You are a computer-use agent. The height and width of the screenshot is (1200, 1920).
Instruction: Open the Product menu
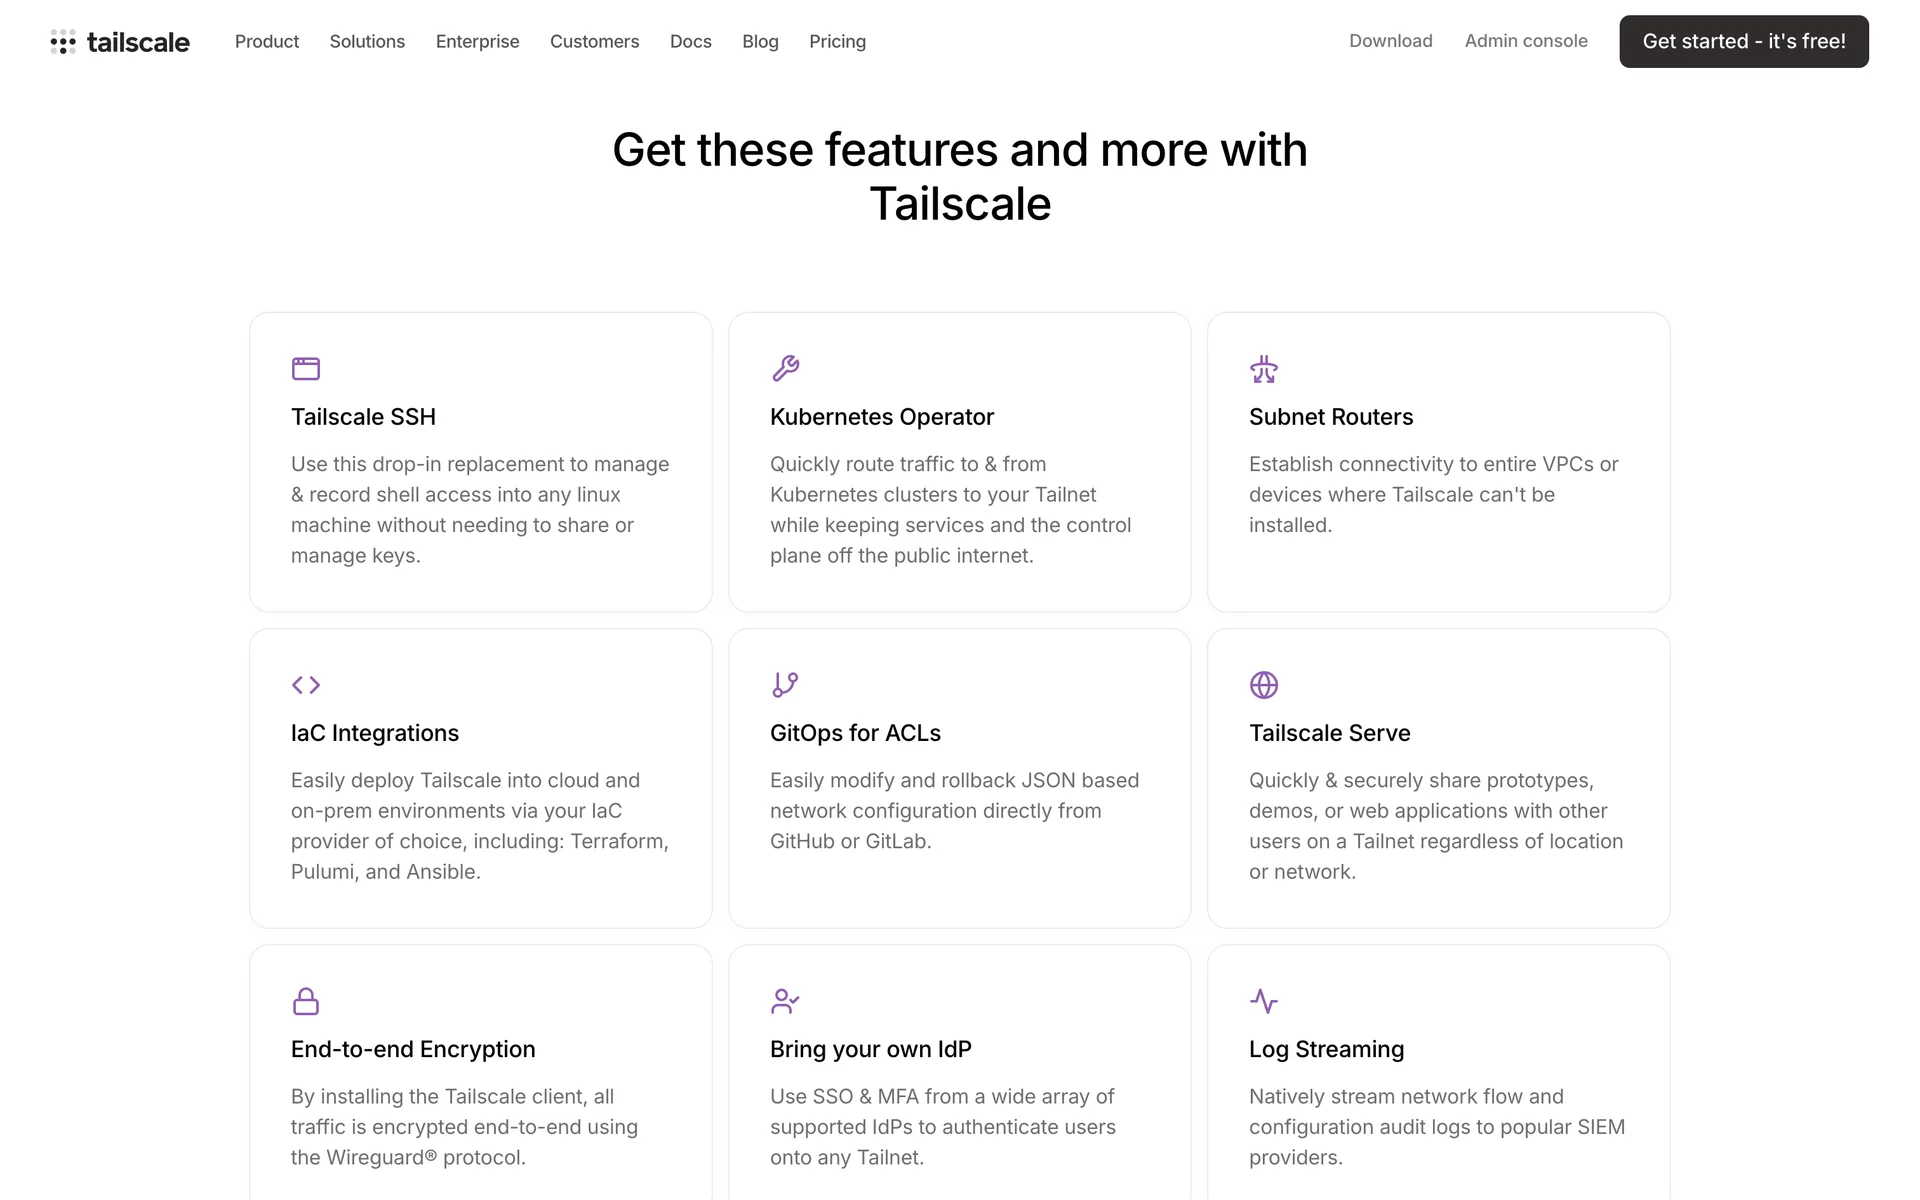267,42
